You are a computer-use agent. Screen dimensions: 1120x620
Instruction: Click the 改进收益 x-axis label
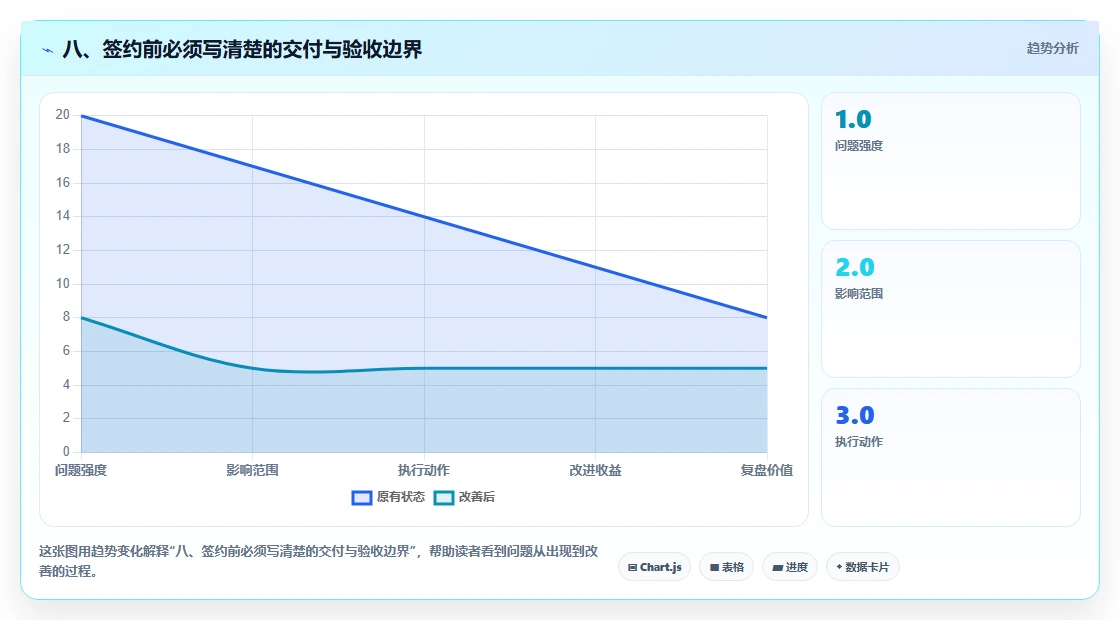tap(595, 471)
